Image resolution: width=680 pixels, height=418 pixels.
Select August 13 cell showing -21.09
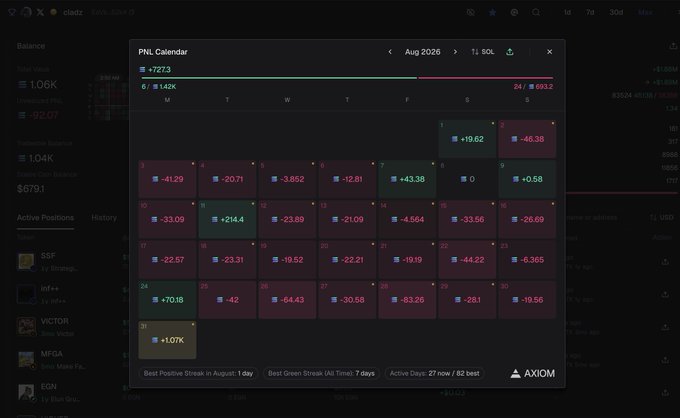[x=347, y=219]
